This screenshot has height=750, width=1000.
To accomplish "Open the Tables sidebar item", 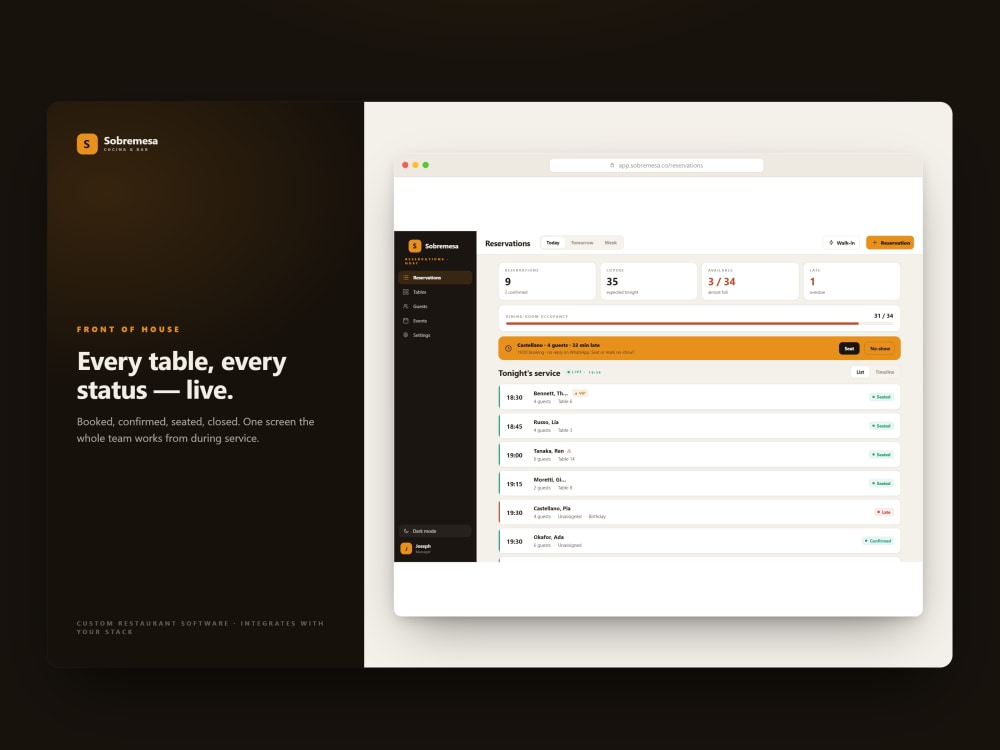I will pos(435,292).
